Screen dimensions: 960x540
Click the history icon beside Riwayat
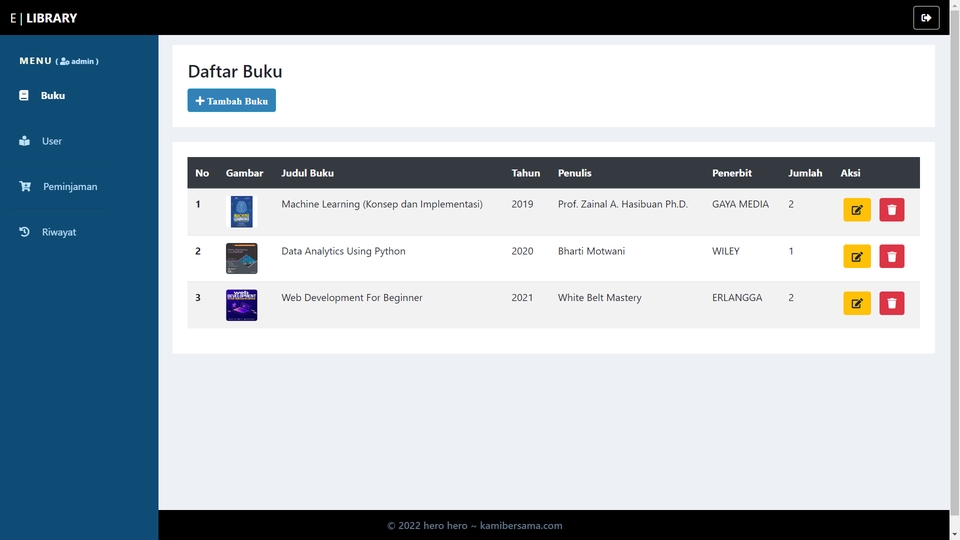[x=24, y=232]
